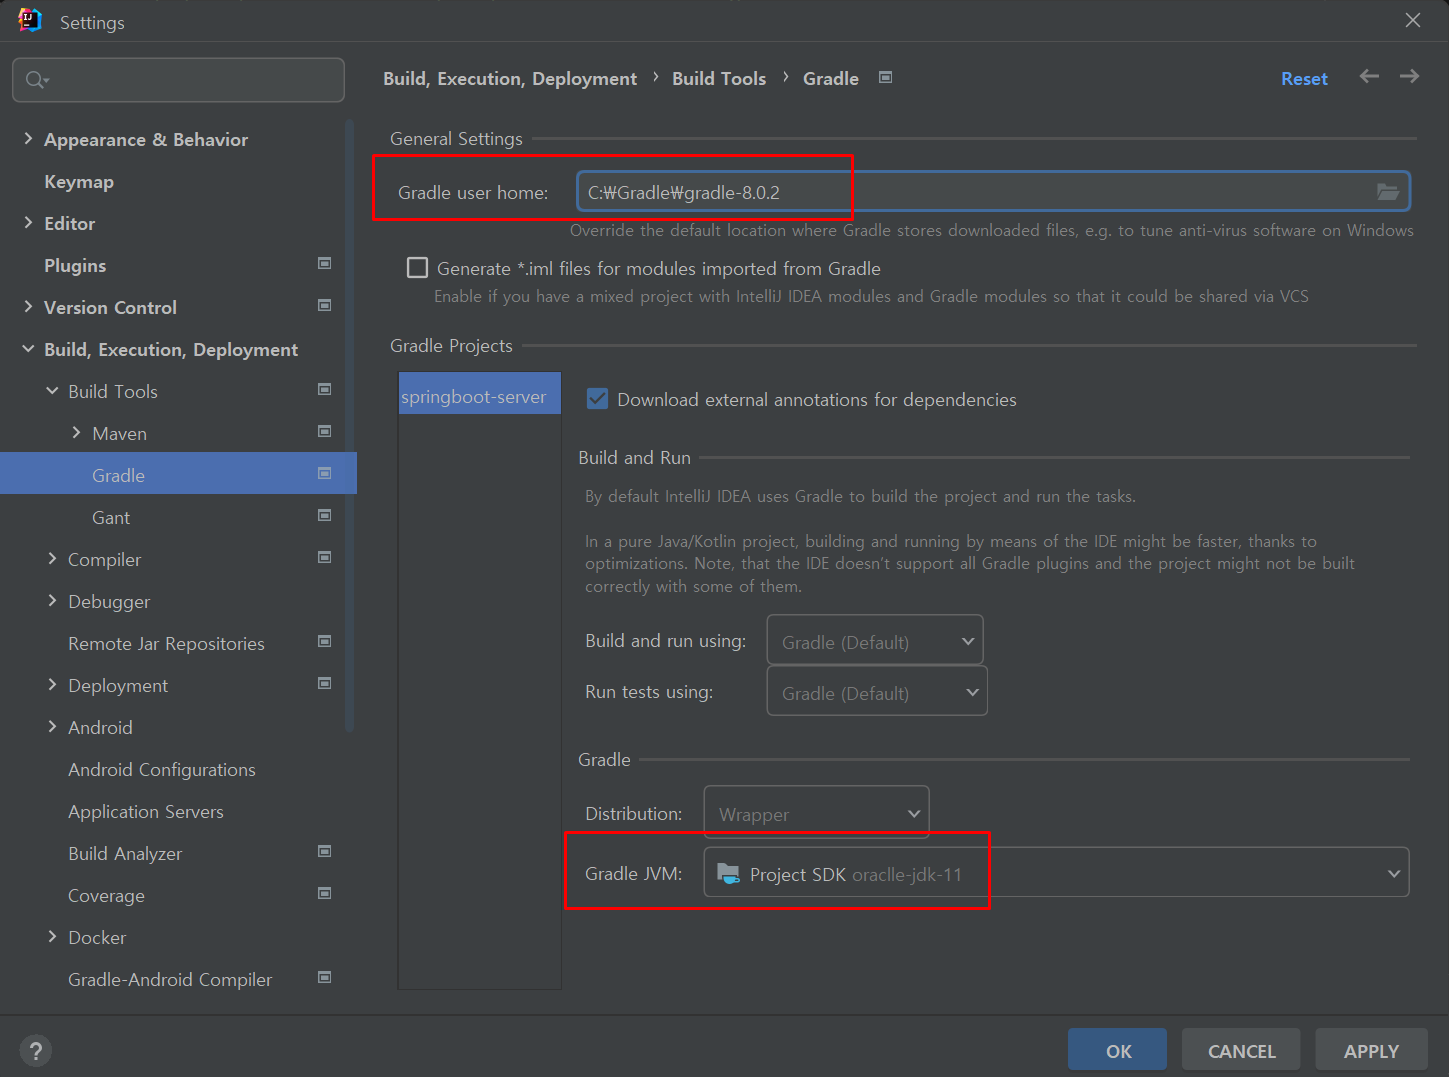Open Gradle-Android Compiler settings

pos(170,979)
